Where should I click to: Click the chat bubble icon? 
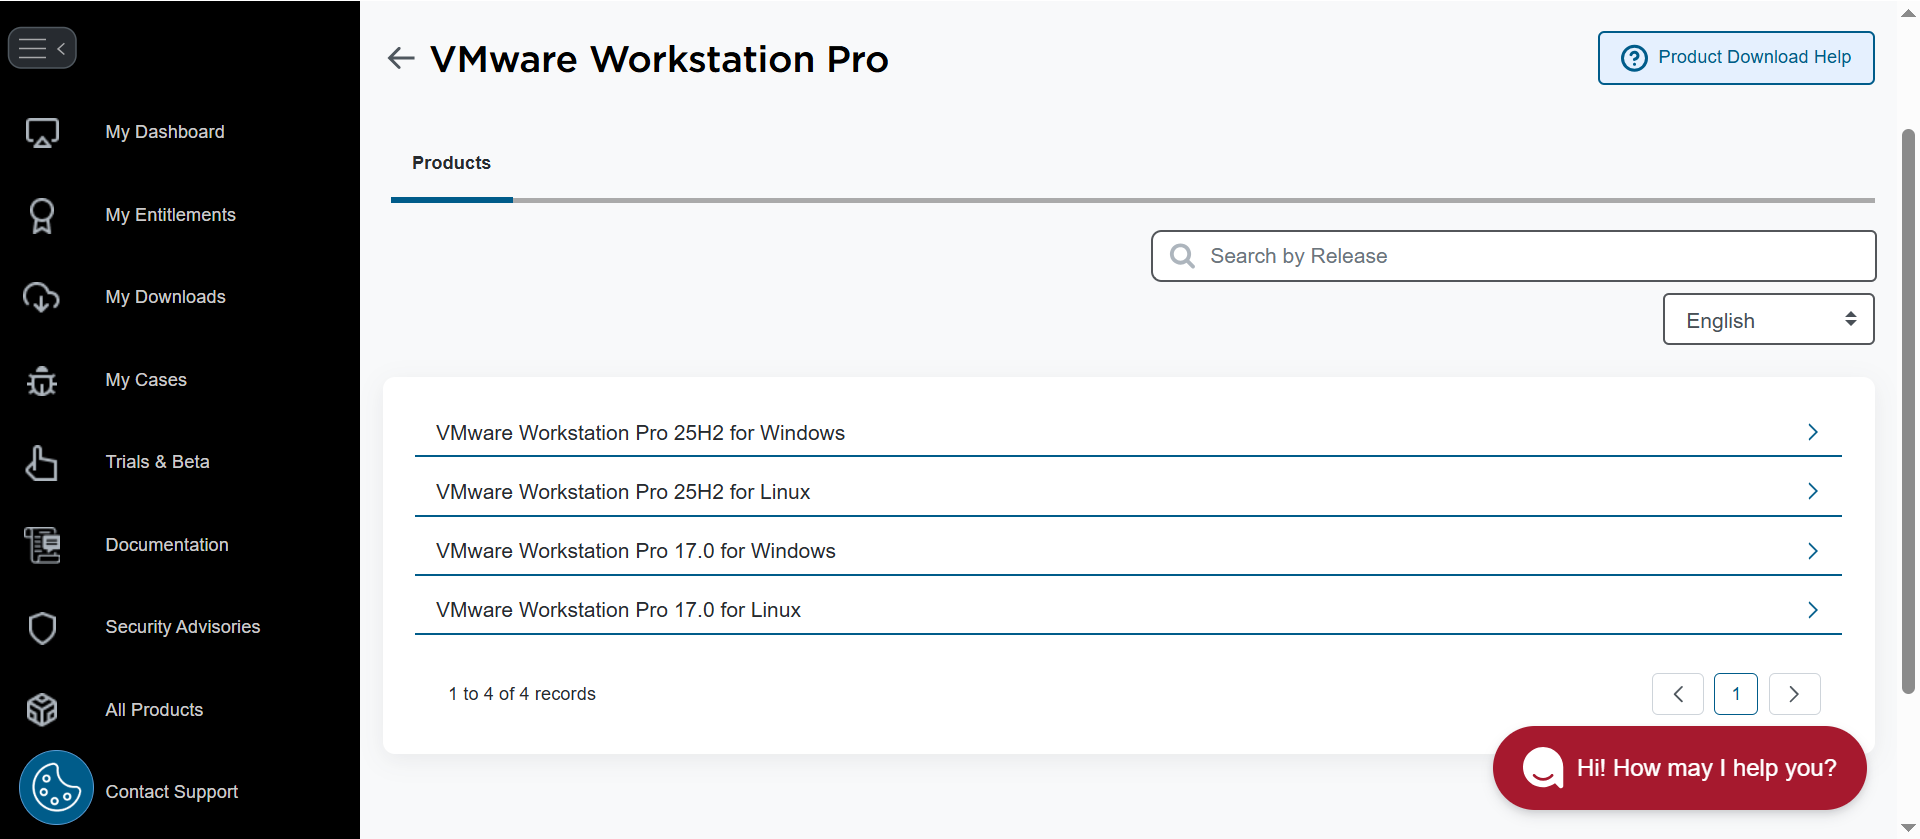[1543, 768]
